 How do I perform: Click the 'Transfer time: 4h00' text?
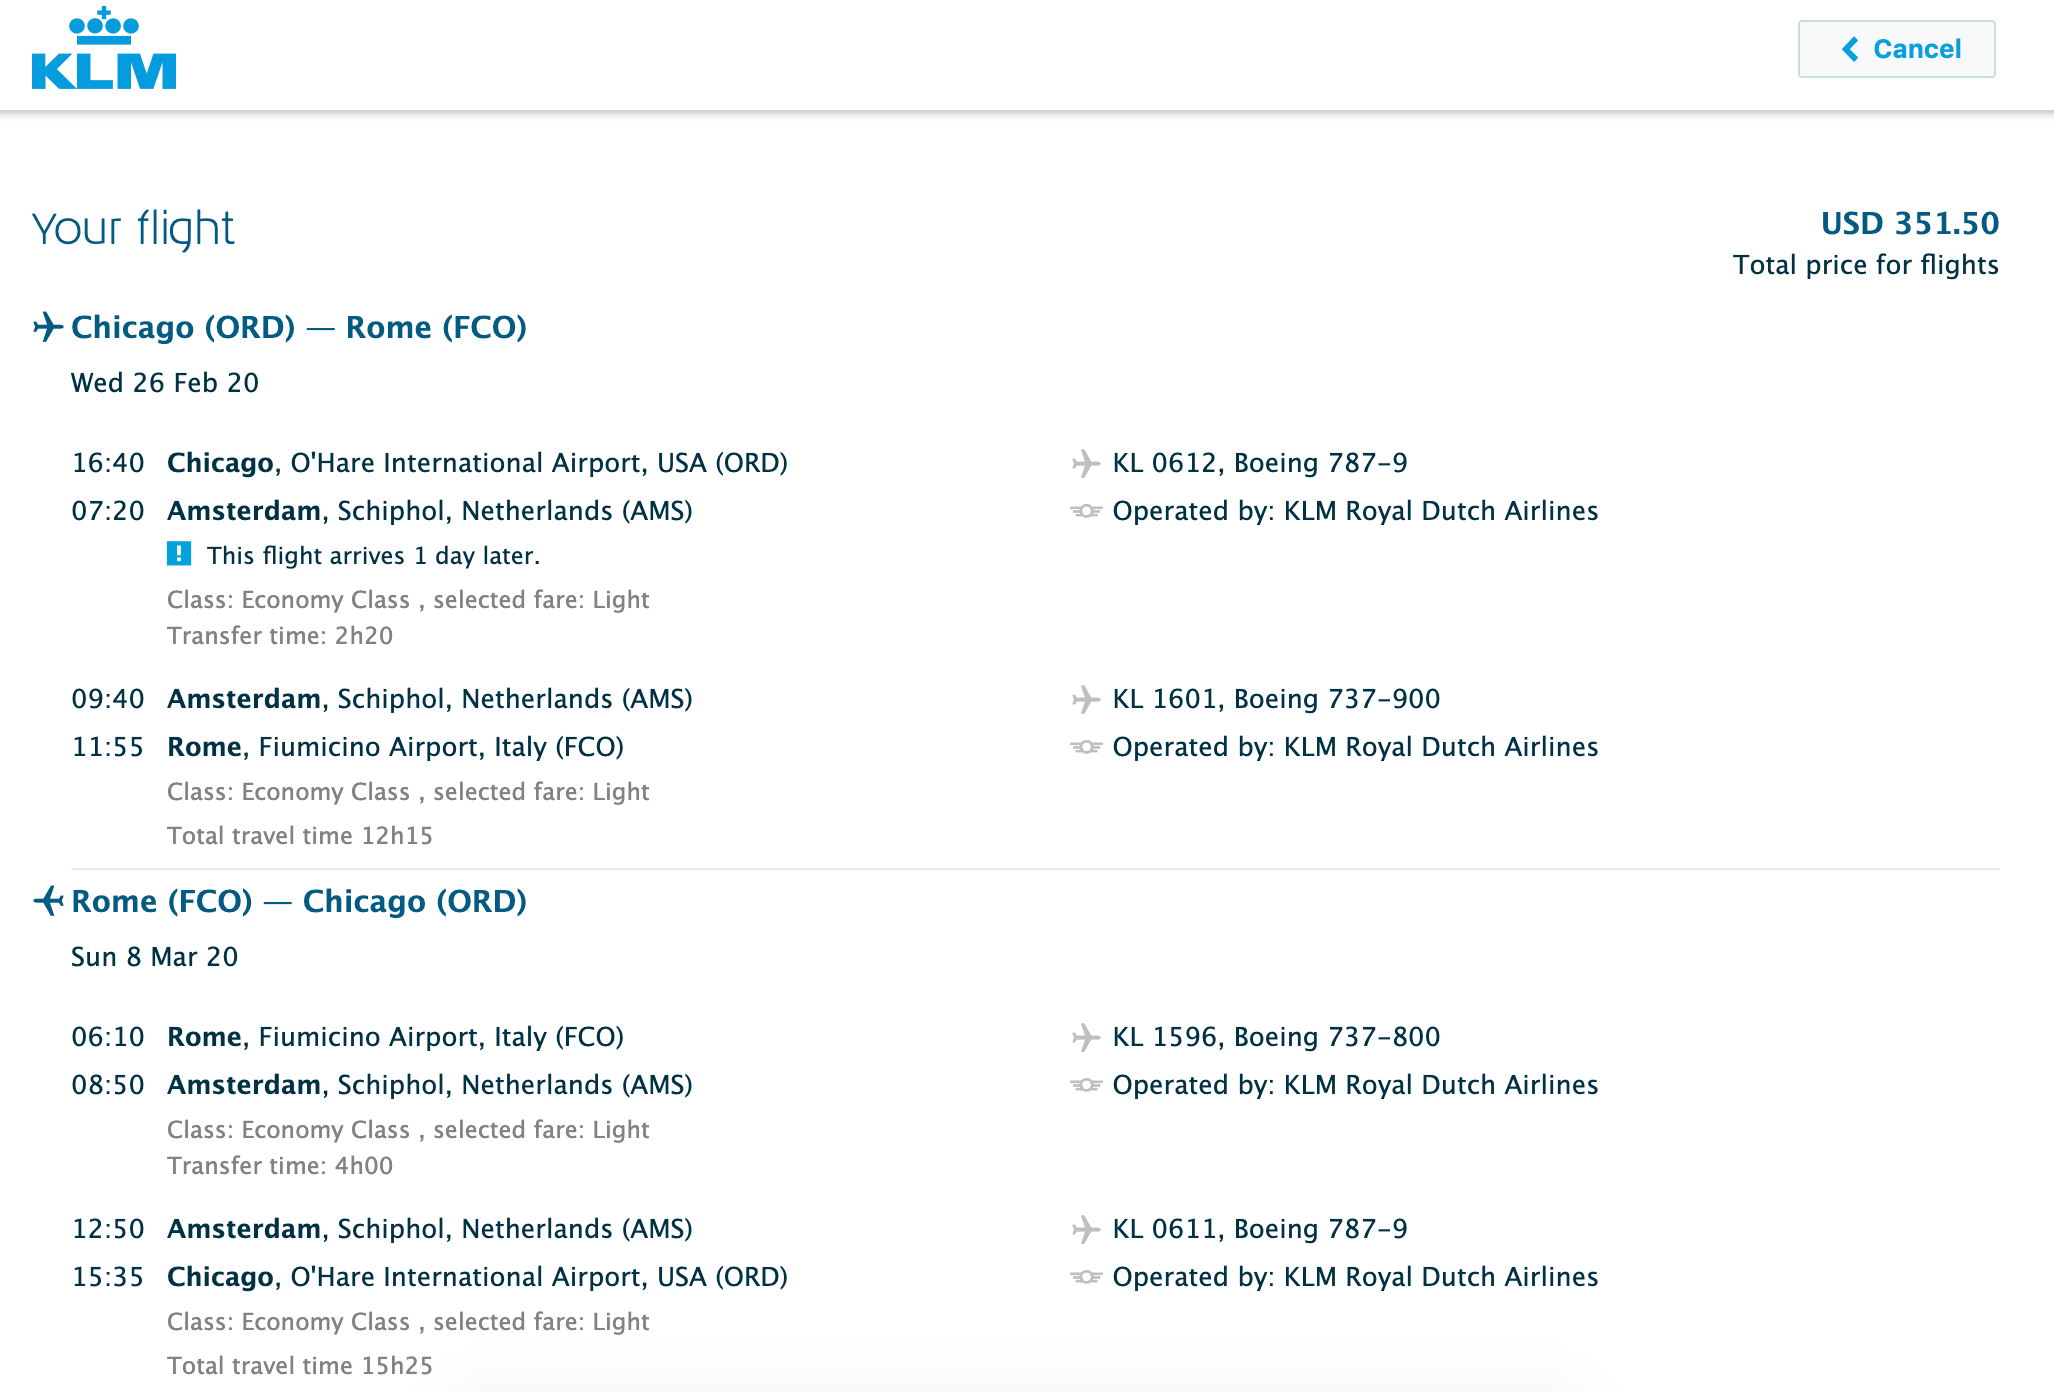(x=280, y=1166)
